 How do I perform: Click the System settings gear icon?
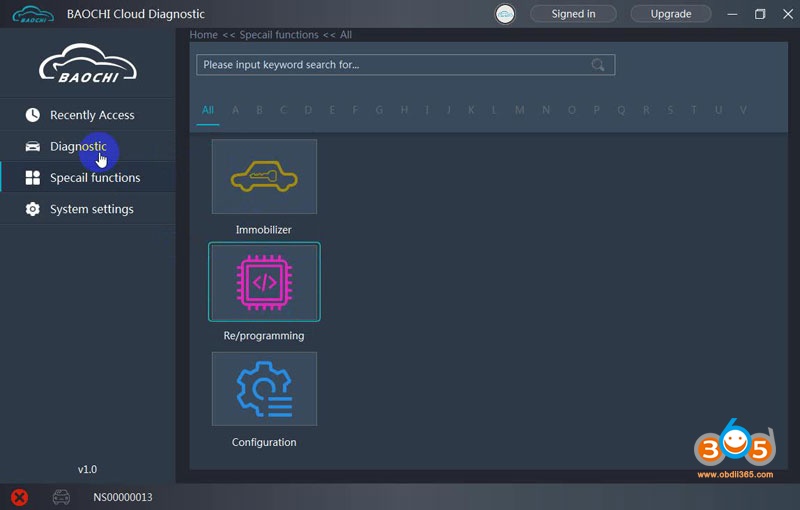33,209
